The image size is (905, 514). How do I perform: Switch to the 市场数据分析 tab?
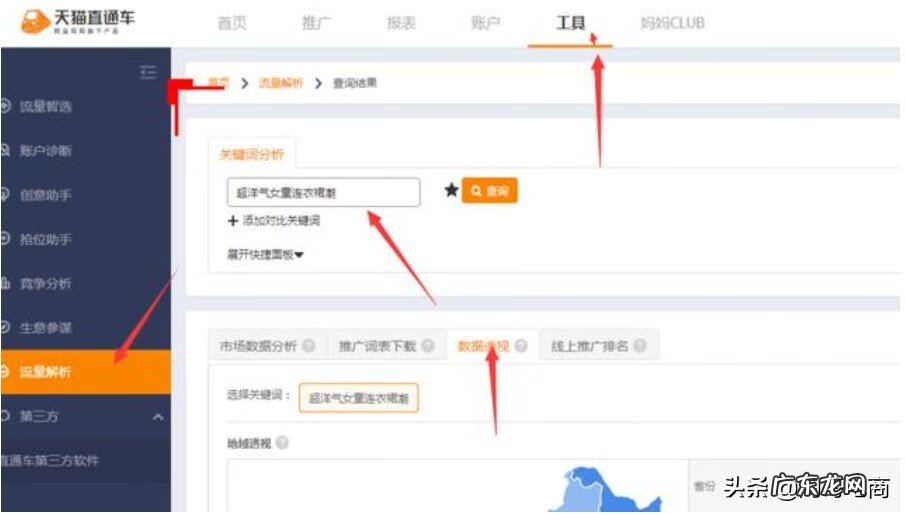(x=258, y=346)
